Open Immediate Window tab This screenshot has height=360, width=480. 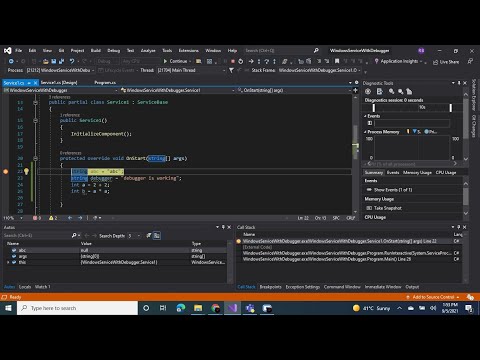click(x=383, y=287)
